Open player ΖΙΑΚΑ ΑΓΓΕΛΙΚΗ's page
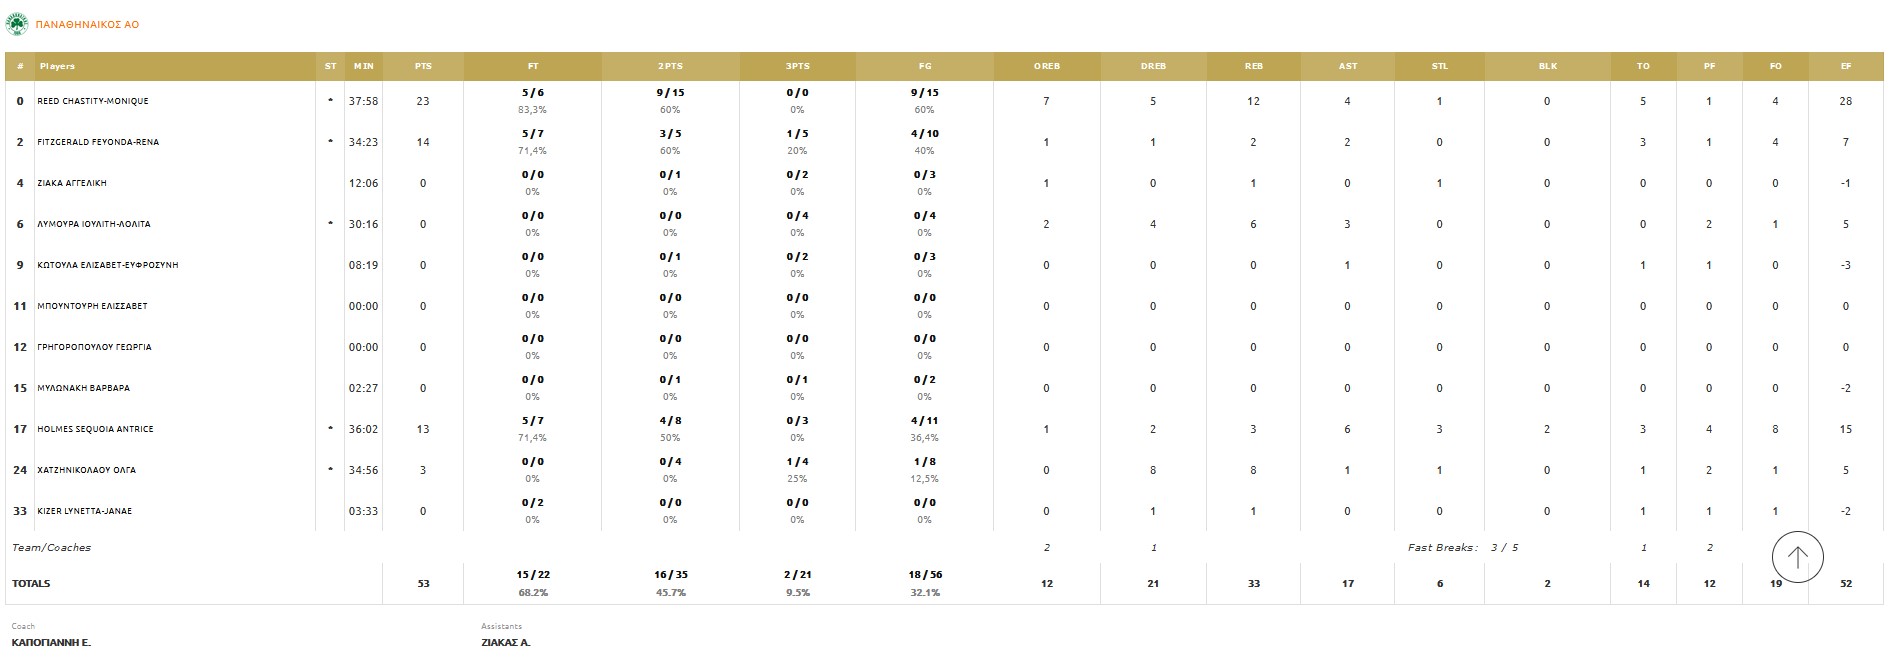The height and width of the screenshot is (659, 1889). coord(72,183)
